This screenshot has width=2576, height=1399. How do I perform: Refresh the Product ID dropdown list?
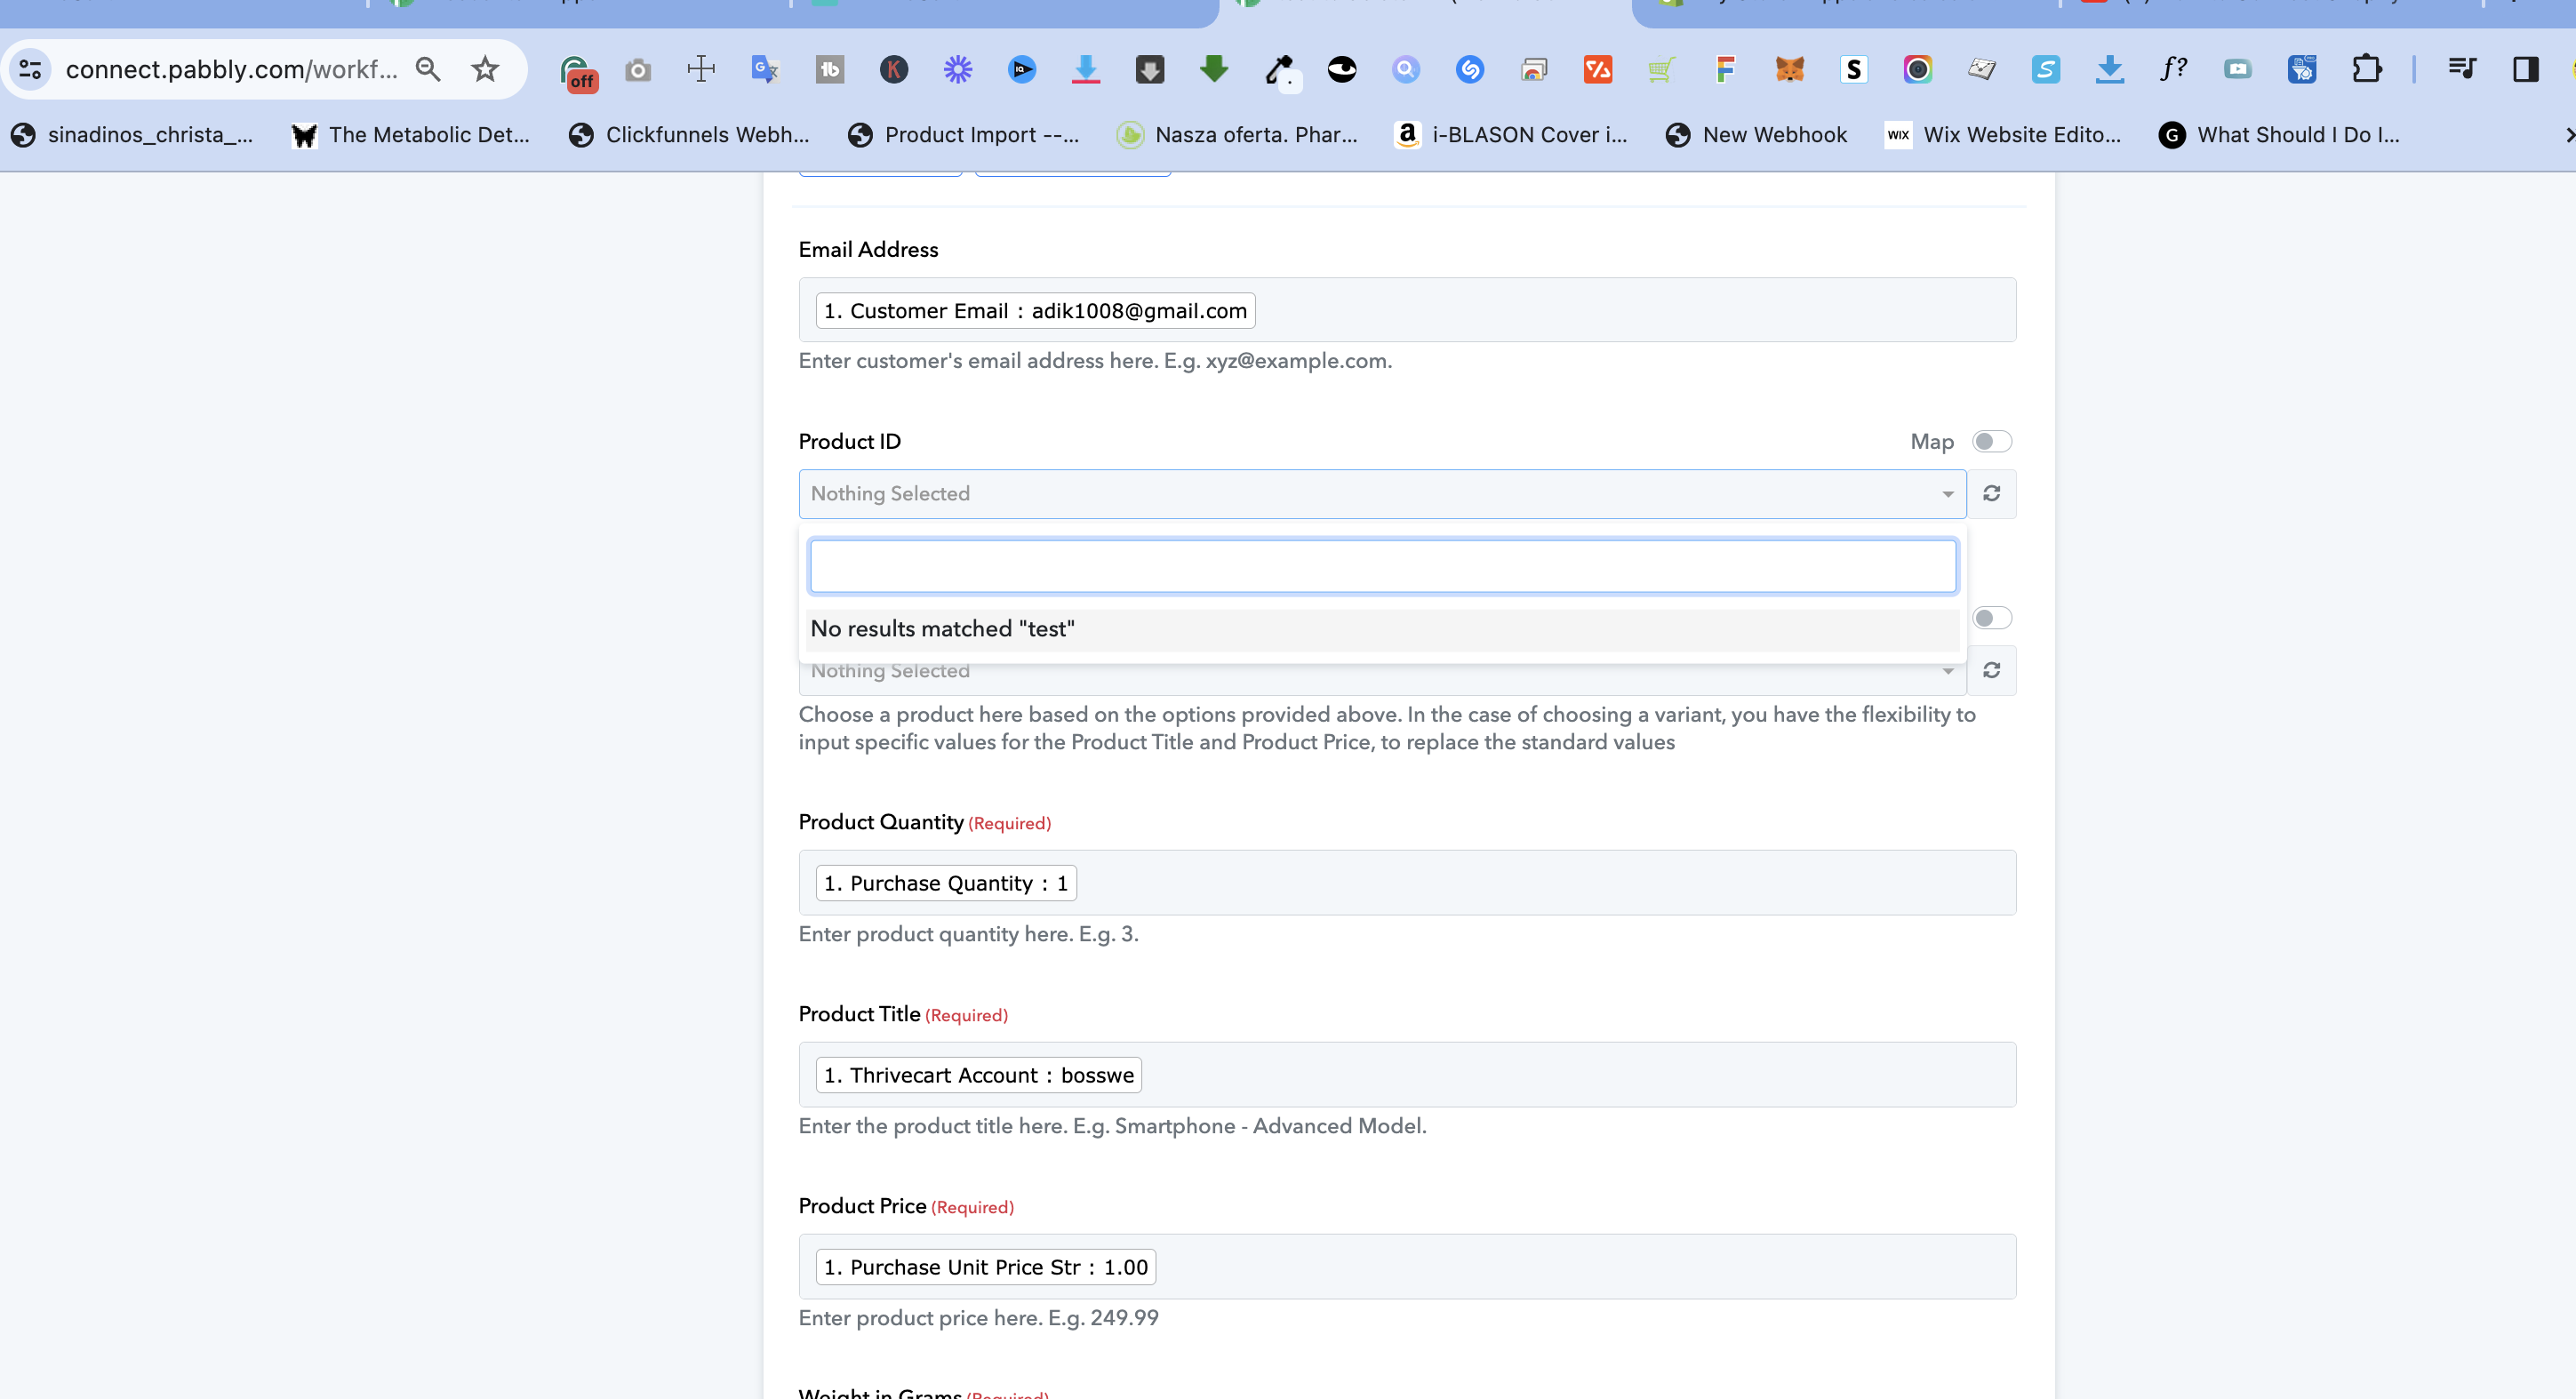1992,494
